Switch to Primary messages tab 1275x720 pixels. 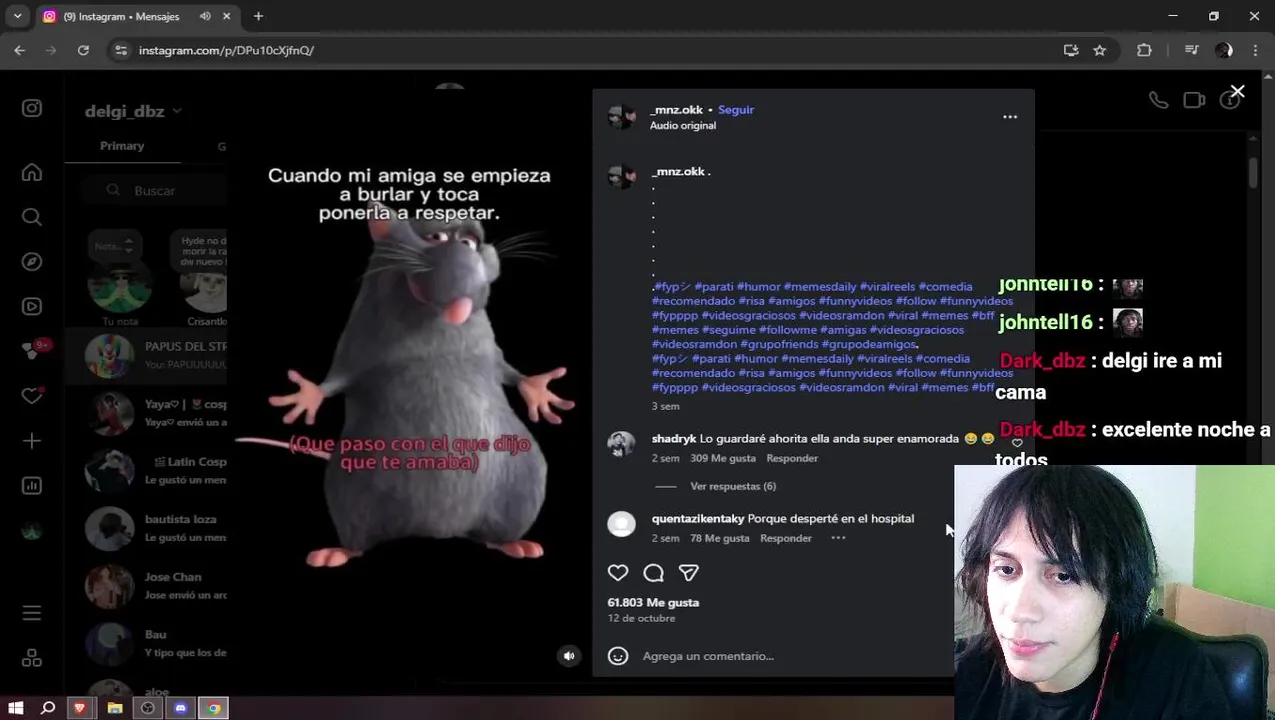(x=122, y=146)
